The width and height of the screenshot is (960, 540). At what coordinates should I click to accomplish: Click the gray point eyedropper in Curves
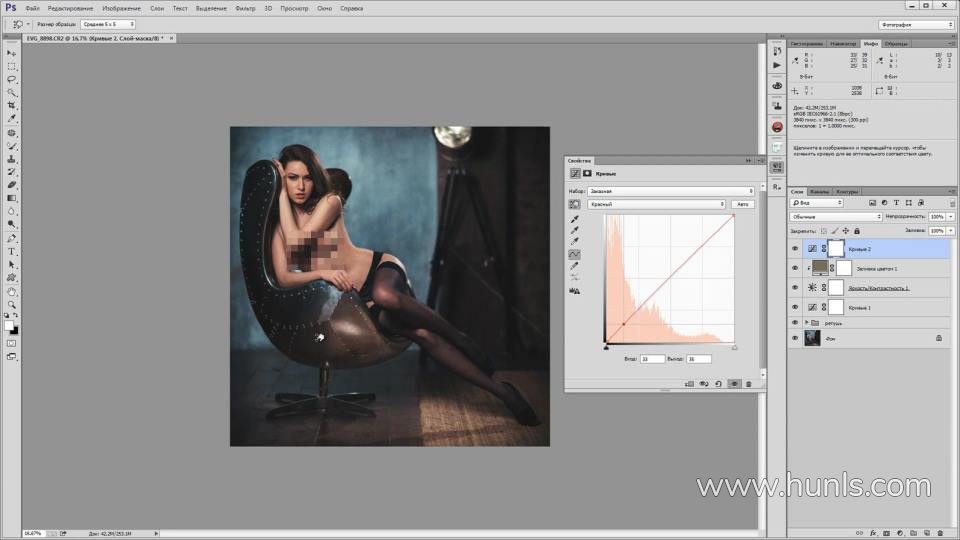coord(574,230)
